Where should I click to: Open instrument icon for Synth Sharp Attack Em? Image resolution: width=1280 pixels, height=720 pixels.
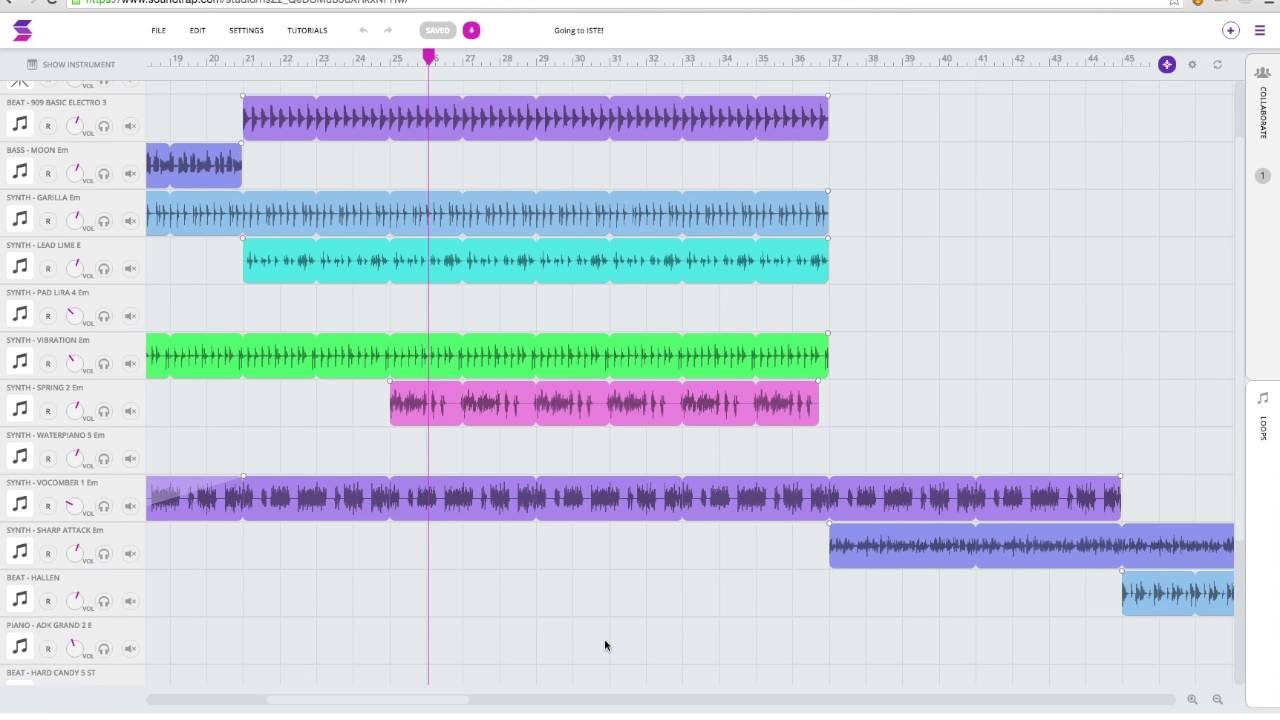(x=19, y=552)
